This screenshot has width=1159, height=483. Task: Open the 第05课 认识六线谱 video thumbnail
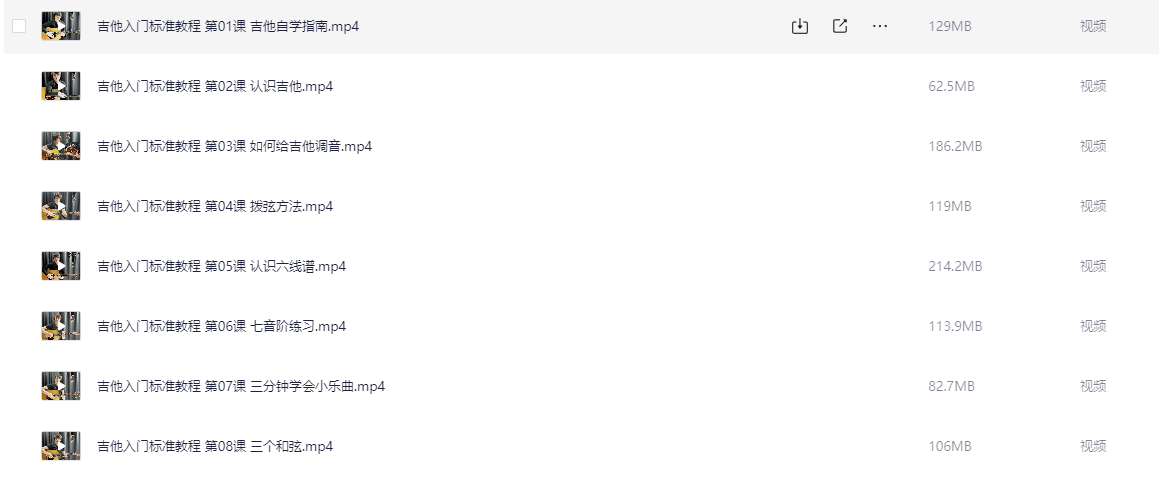tap(61, 266)
